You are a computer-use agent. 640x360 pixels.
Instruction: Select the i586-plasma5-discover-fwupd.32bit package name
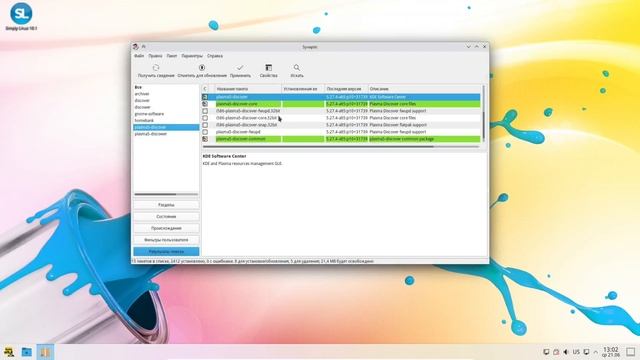(248, 111)
